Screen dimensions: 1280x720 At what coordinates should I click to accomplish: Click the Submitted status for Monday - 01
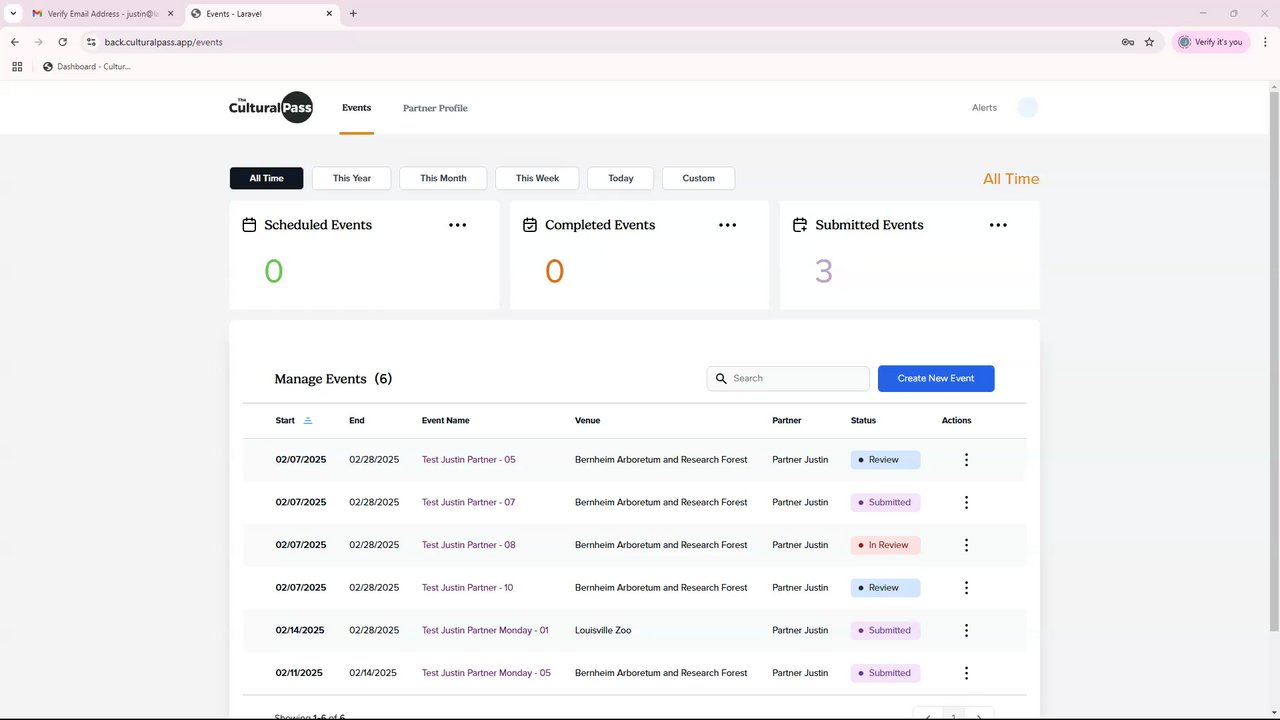(885, 630)
